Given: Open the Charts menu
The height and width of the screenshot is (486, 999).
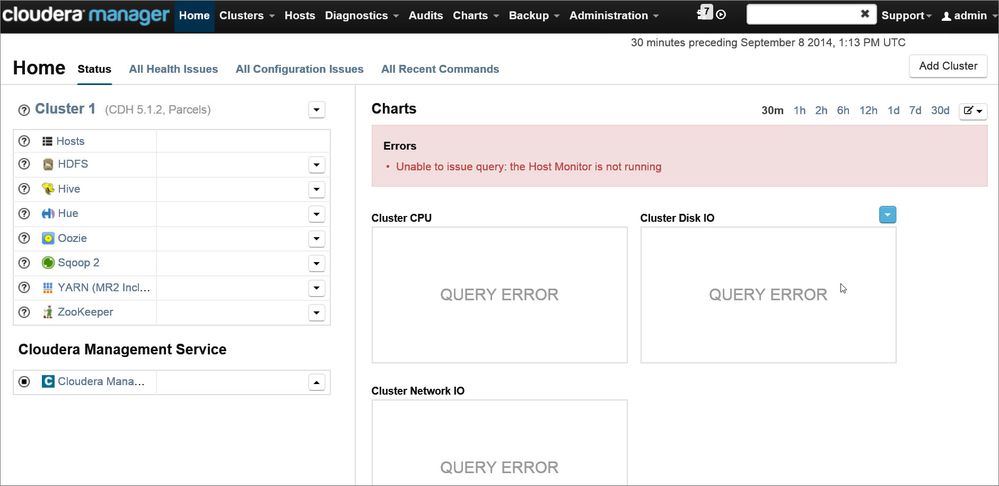Looking at the screenshot, I should pyautogui.click(x=475, y=15).
